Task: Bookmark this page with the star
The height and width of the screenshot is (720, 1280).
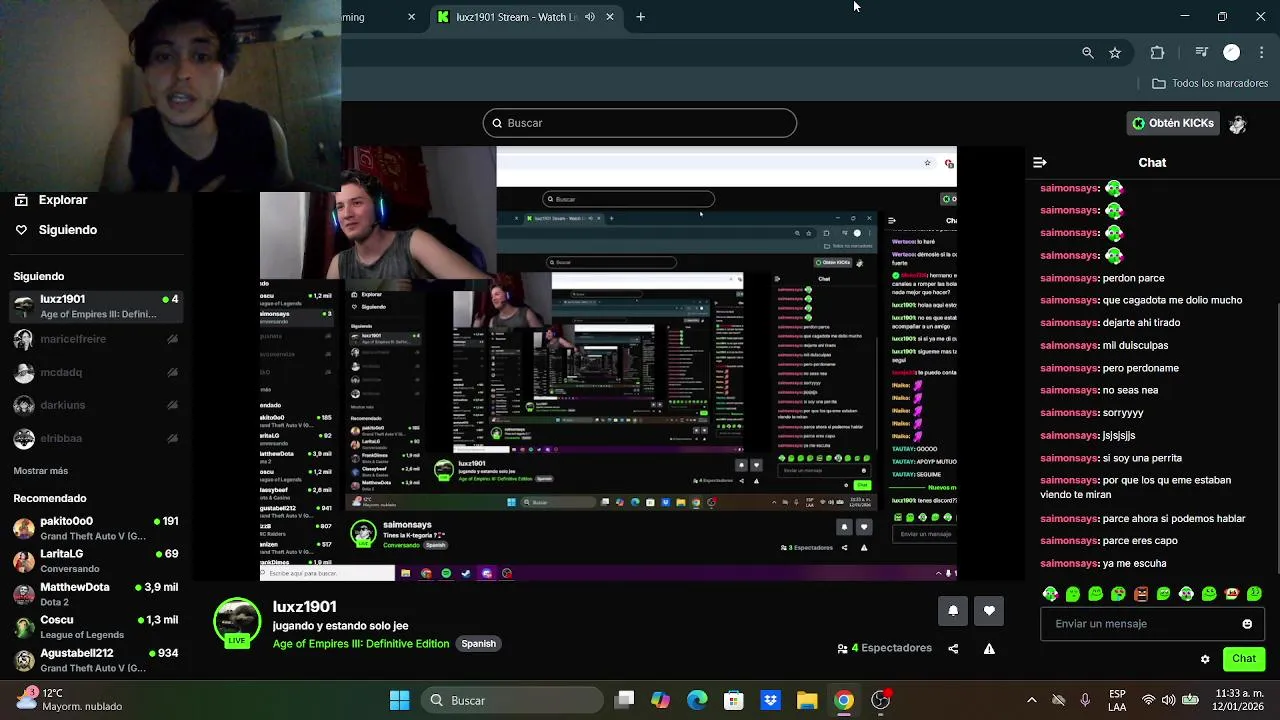Action: [x=1115, y=53]
